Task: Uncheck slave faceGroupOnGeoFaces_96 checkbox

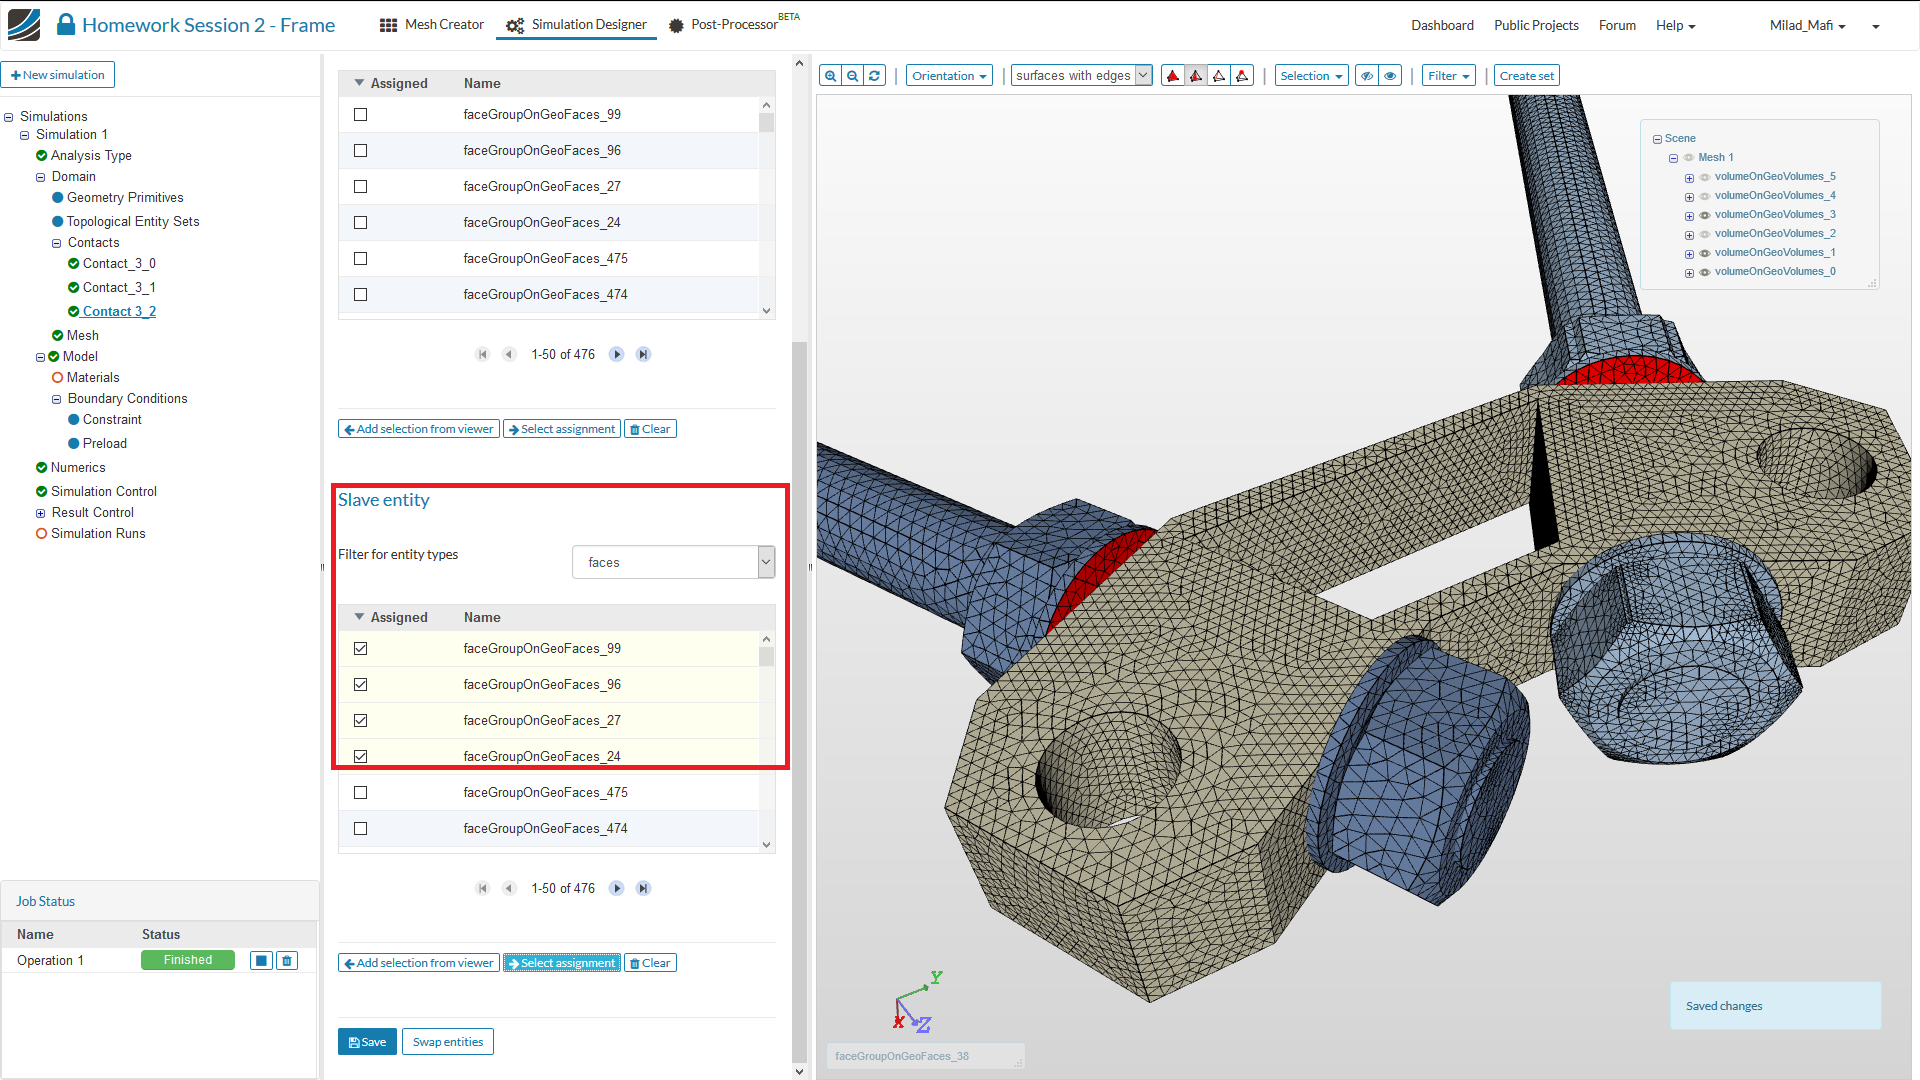Action: 360,685
